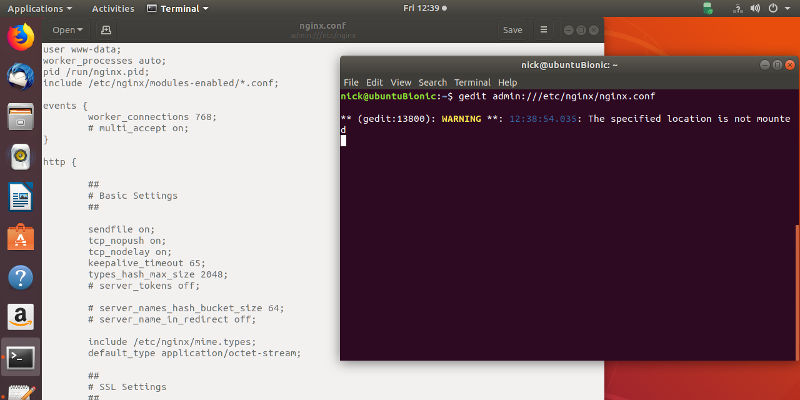Click gedit new document icon button
800x400 pixels.
pos(107,30)
